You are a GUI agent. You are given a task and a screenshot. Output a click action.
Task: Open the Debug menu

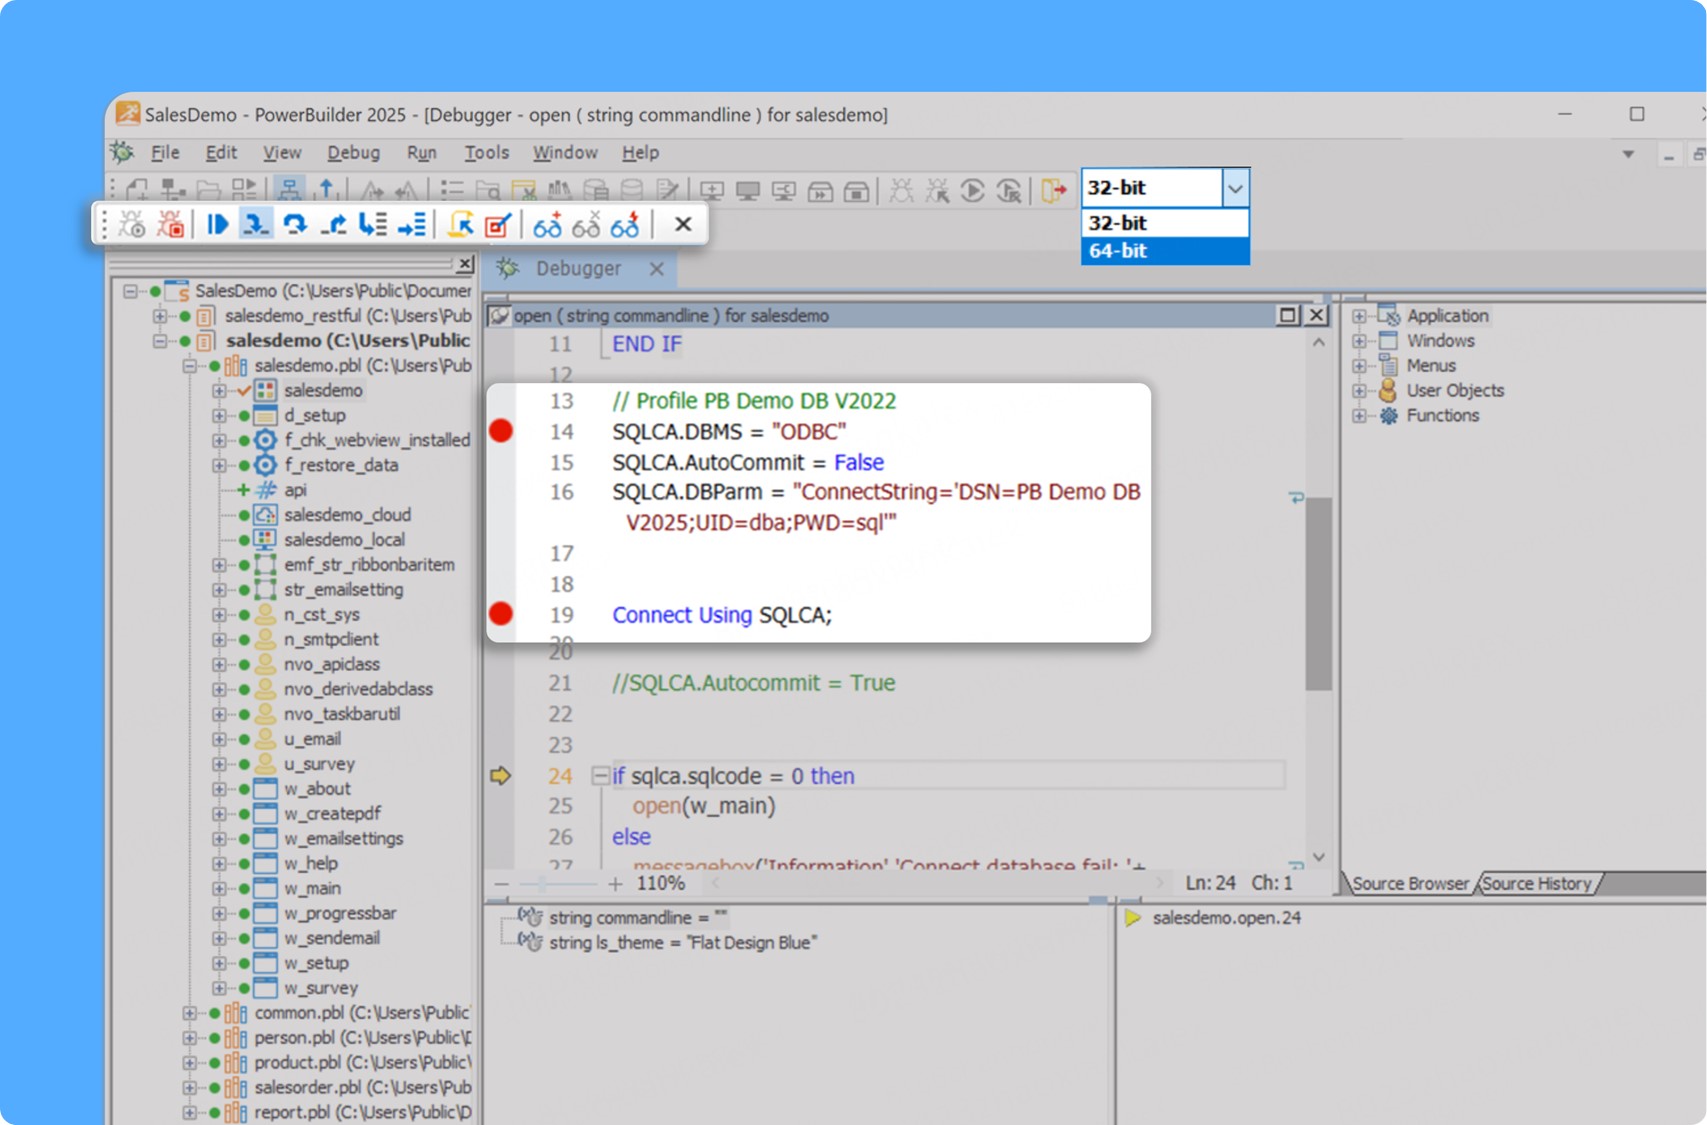pyautogui.click(x=353, y=153)
